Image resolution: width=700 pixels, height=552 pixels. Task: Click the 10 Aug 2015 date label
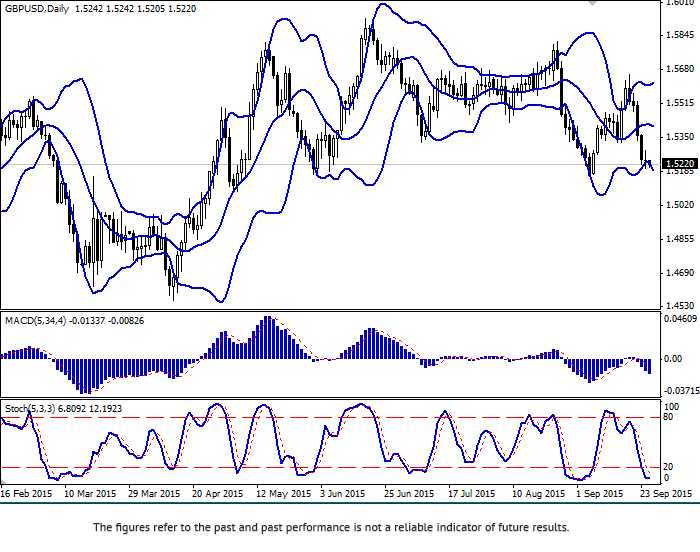pos(538,494)
